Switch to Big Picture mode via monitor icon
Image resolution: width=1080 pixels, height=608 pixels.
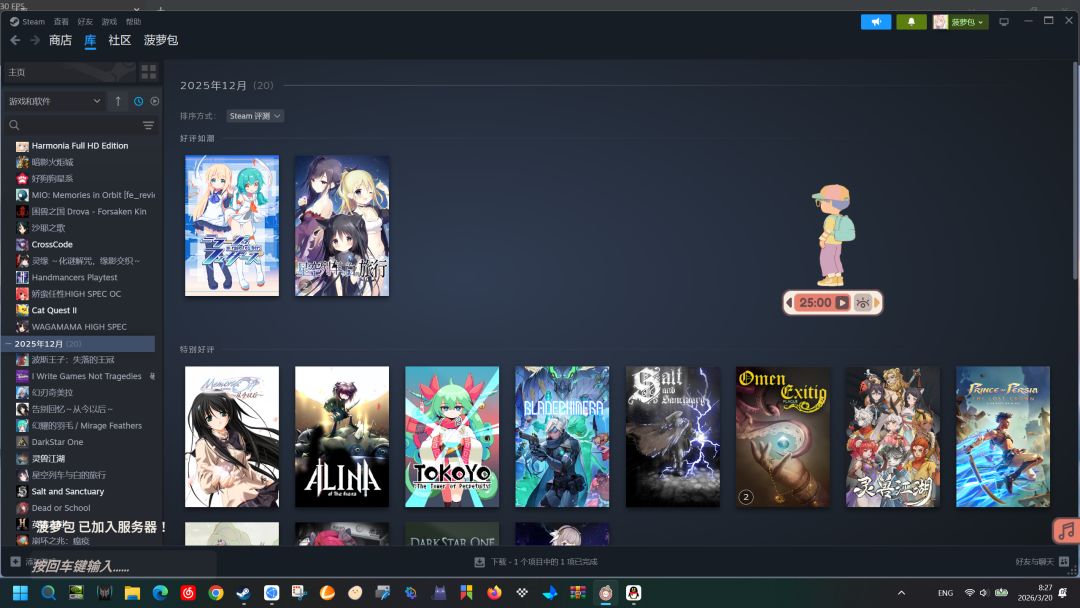point(1004,22)
